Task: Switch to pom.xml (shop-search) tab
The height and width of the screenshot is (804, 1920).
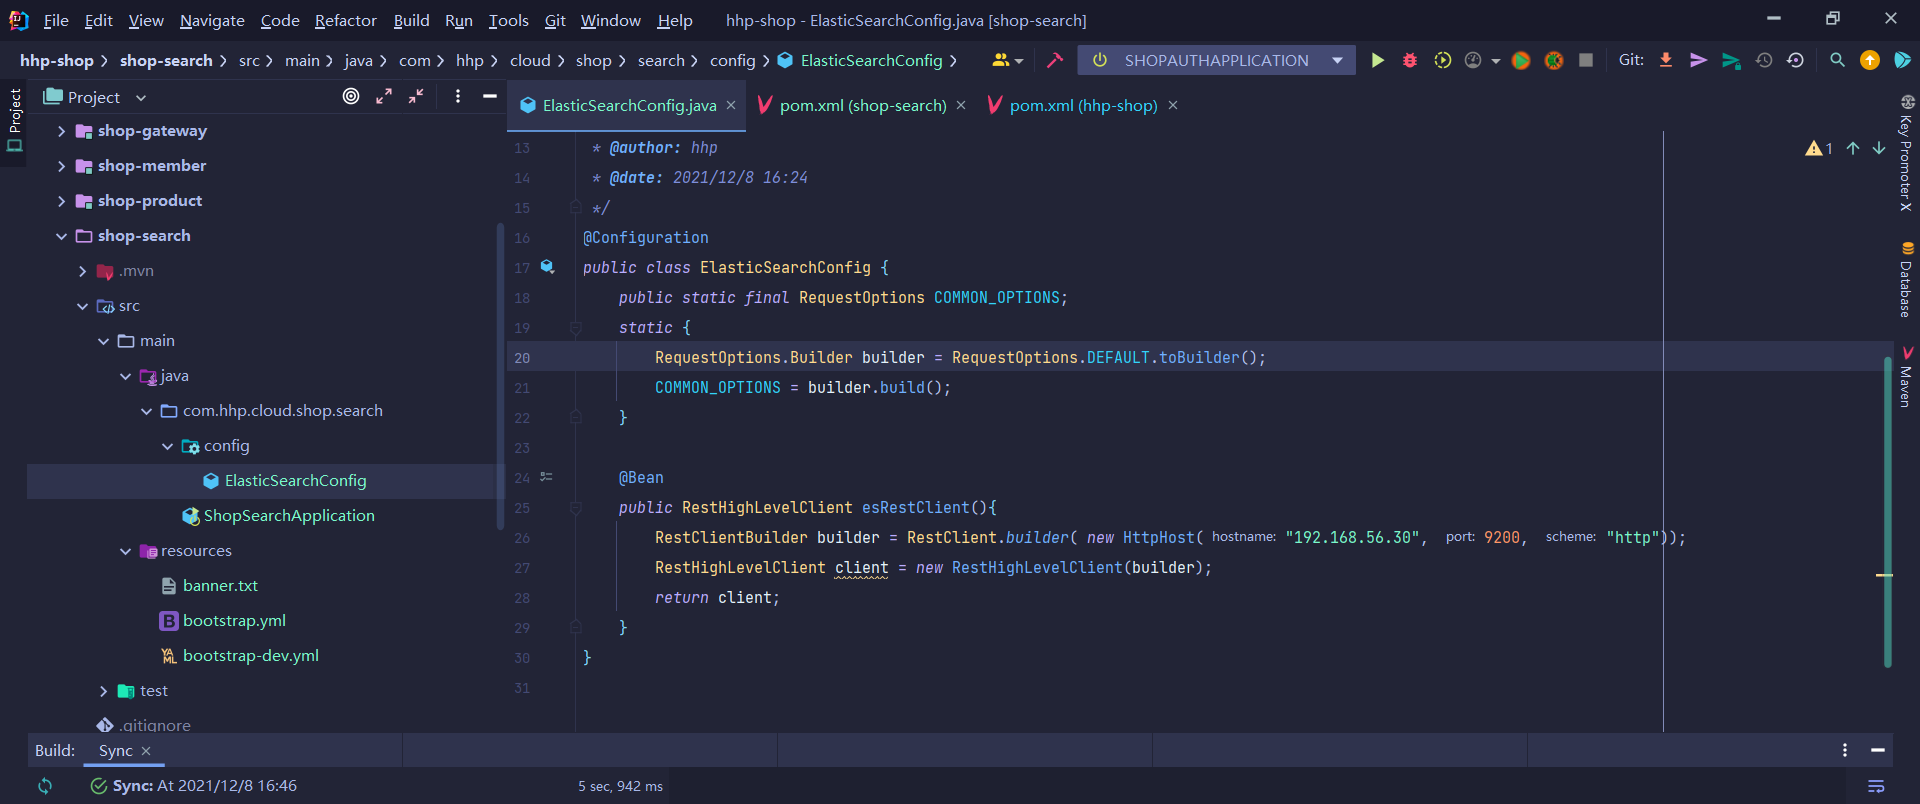Action: tap(862, 105)
